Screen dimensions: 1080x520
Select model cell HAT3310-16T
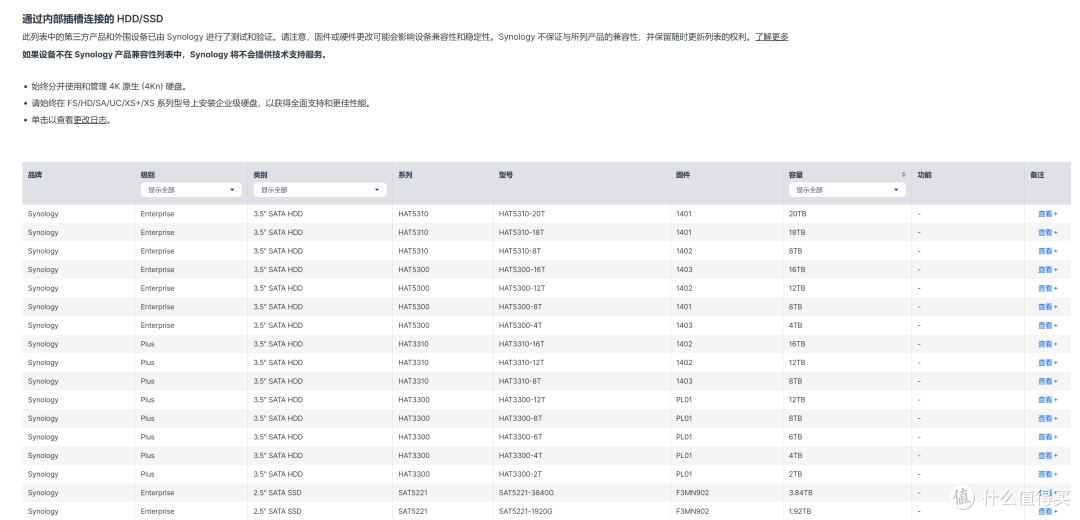521,344
